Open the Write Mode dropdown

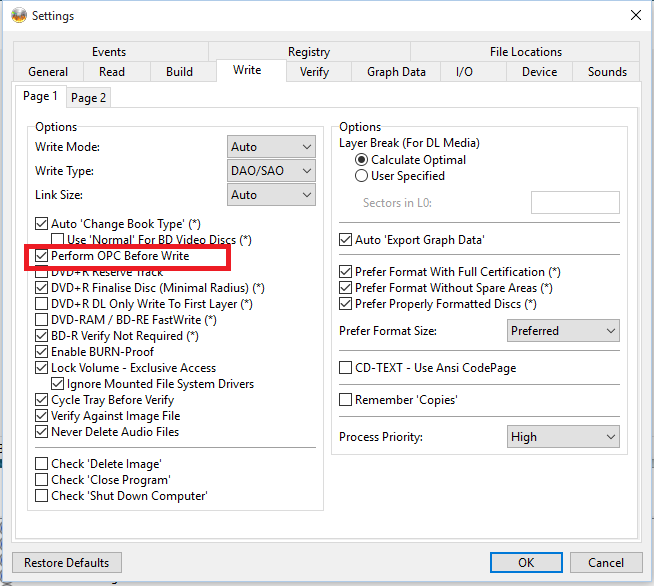tap(271, 147)
